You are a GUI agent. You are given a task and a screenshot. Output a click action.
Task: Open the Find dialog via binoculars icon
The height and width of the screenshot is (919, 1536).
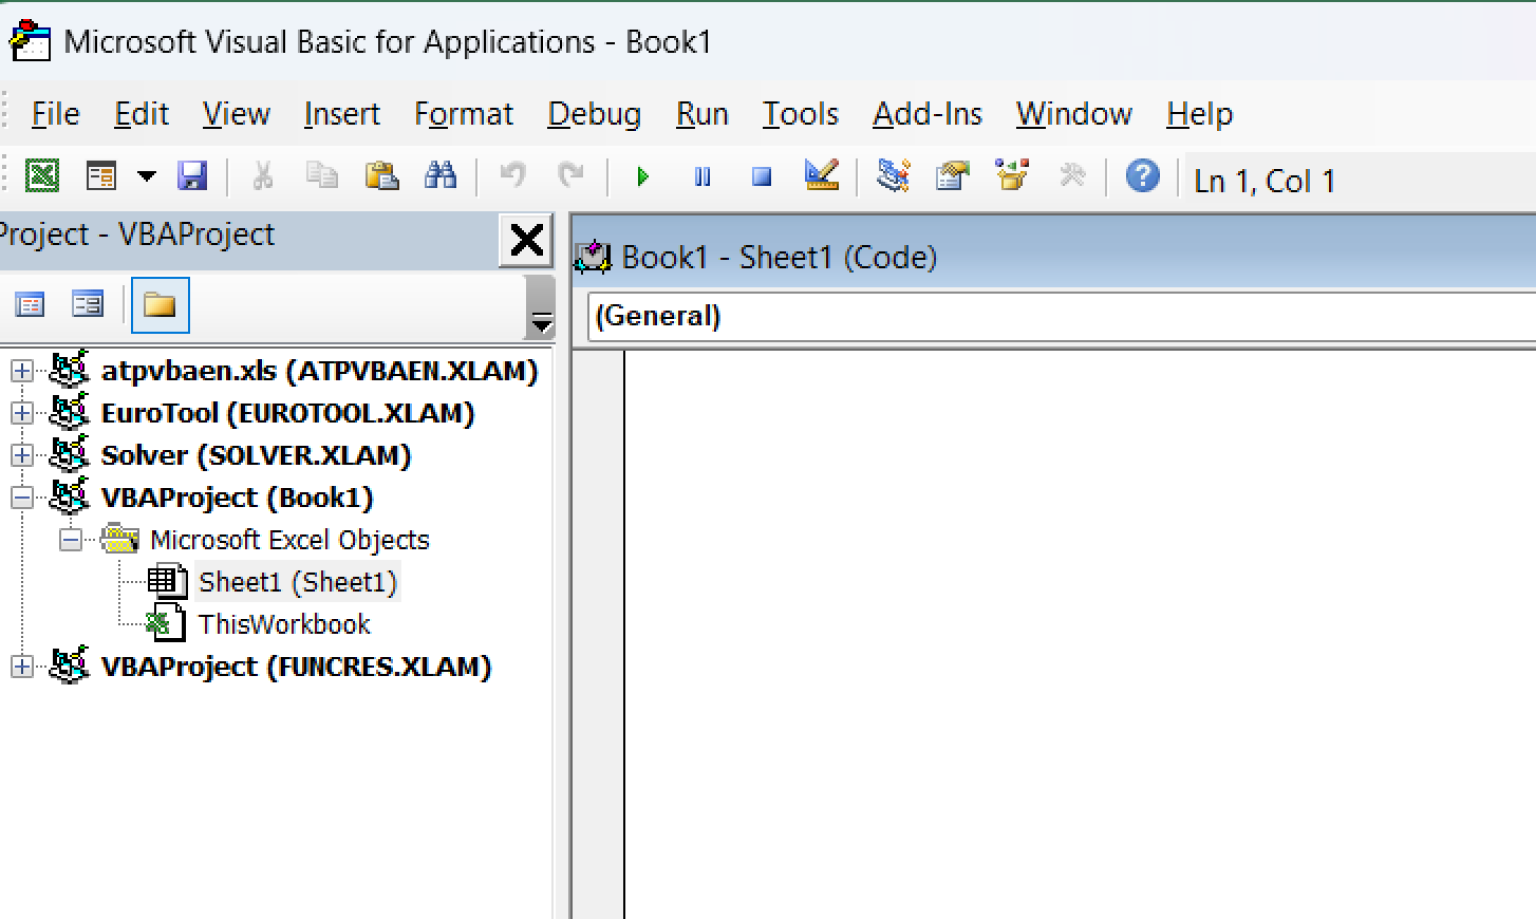[x=441, y=175]
